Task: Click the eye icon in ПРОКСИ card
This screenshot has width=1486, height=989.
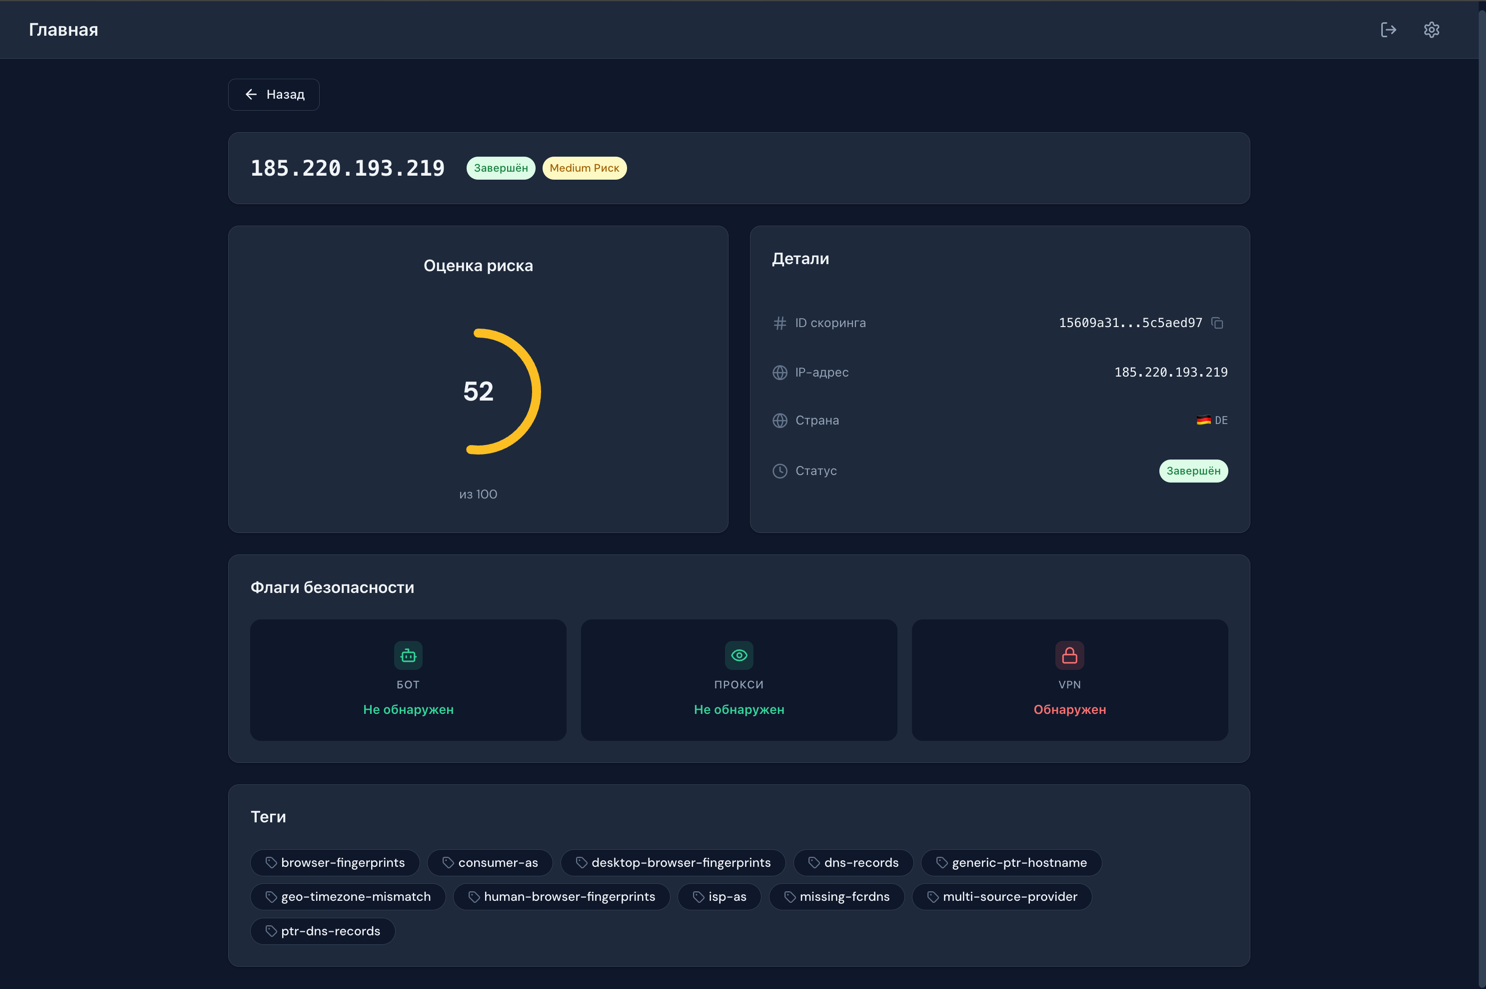Action: [739, 655]
